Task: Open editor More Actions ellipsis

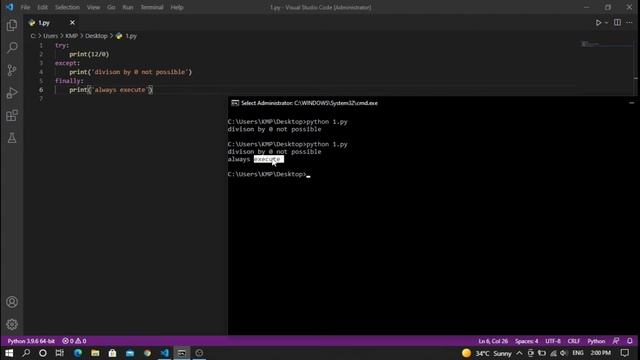Action: pyautogui.click(x=629, y=23)
